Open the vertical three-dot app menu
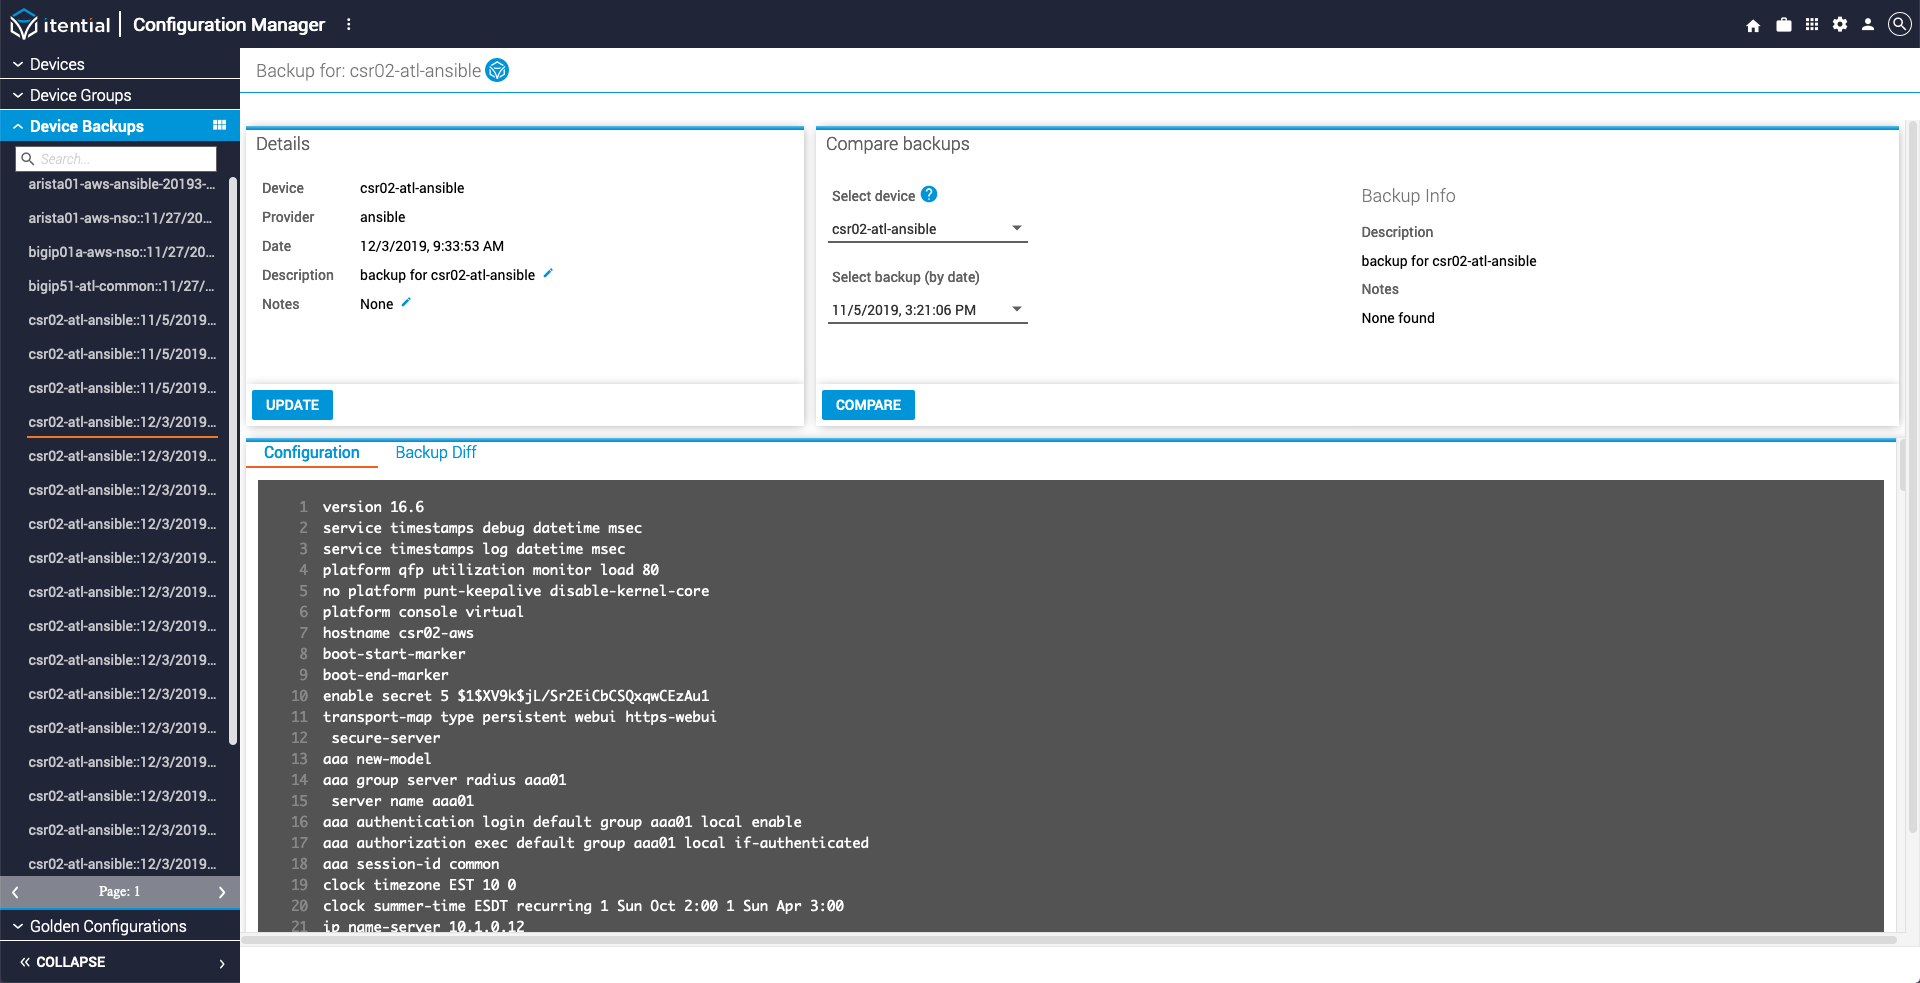 coord(348,24)
